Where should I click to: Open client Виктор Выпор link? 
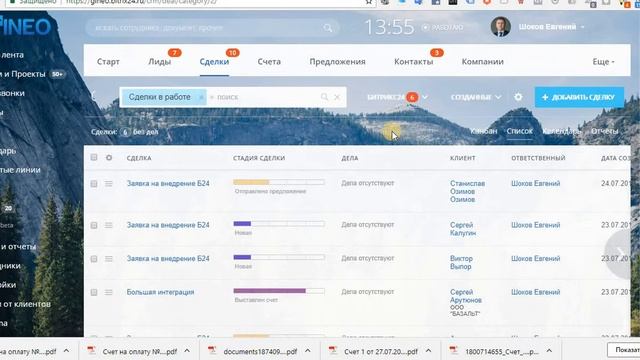[x=461, y=262]
